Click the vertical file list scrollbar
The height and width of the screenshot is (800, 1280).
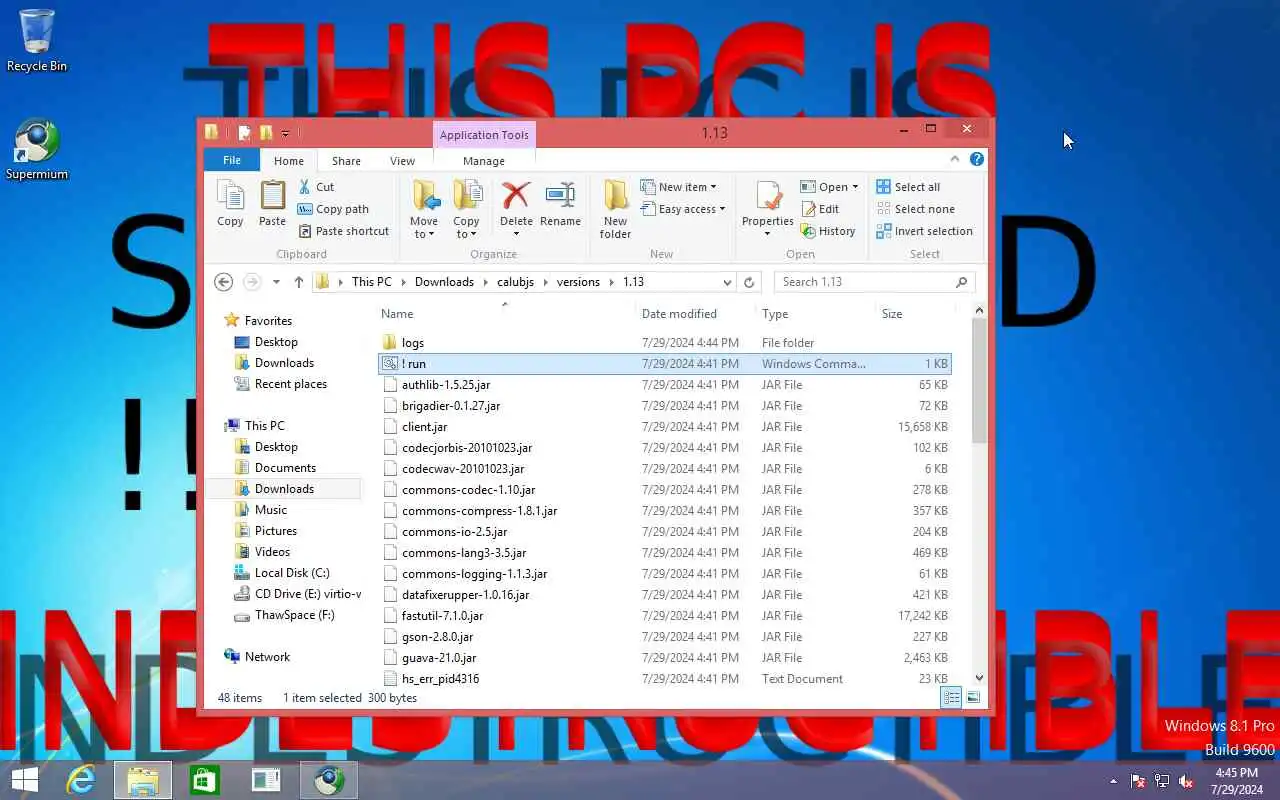[x=979, y=380]
